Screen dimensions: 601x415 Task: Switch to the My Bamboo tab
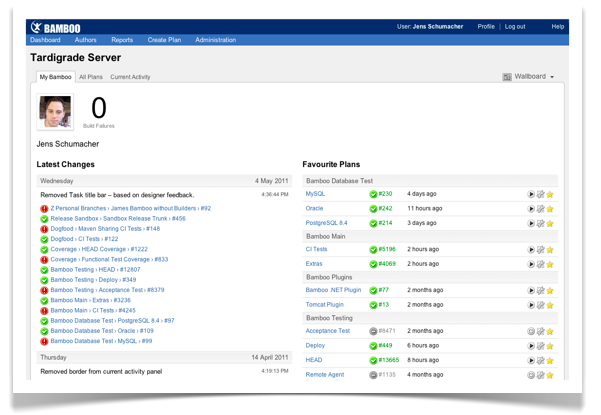point(56,77)
